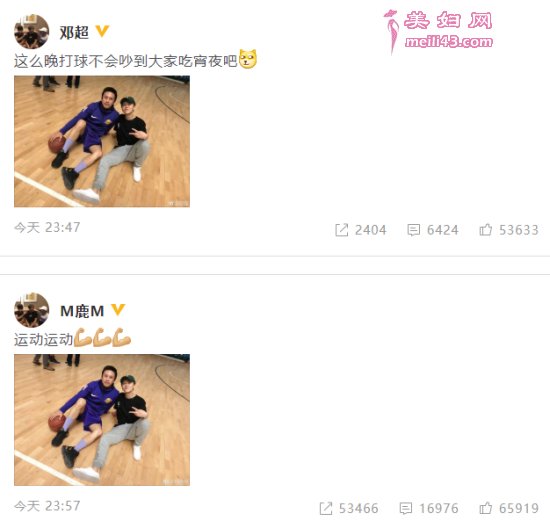This screenshot has height=528, width=550.
Task: Click the doge emoji in 邓超's post text
Action: point(248,59)
